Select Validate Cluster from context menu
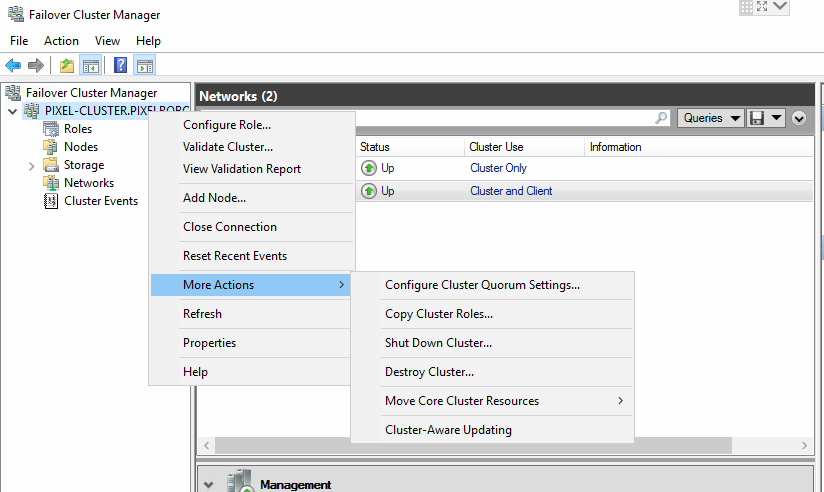The width and height of the screenshot is (824, 492). 227,147
